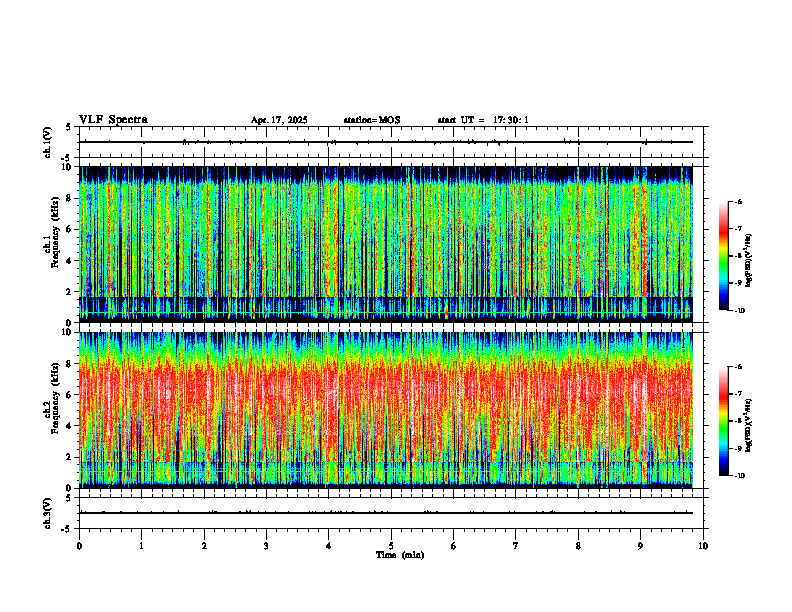Viewport: 792px width, 612px height.
Task: Click the ch.2 colorbar "log(PSD)" label
Action: point(748,425)
